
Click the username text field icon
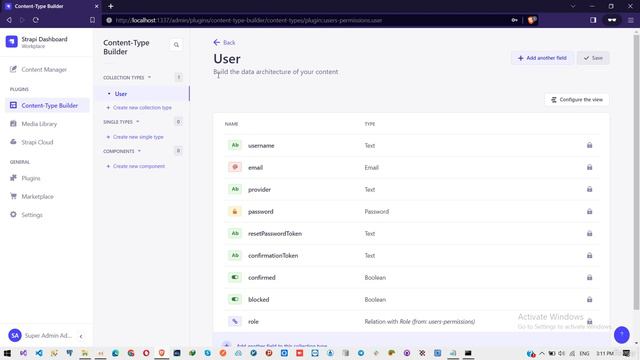click(x=235, y=145)
